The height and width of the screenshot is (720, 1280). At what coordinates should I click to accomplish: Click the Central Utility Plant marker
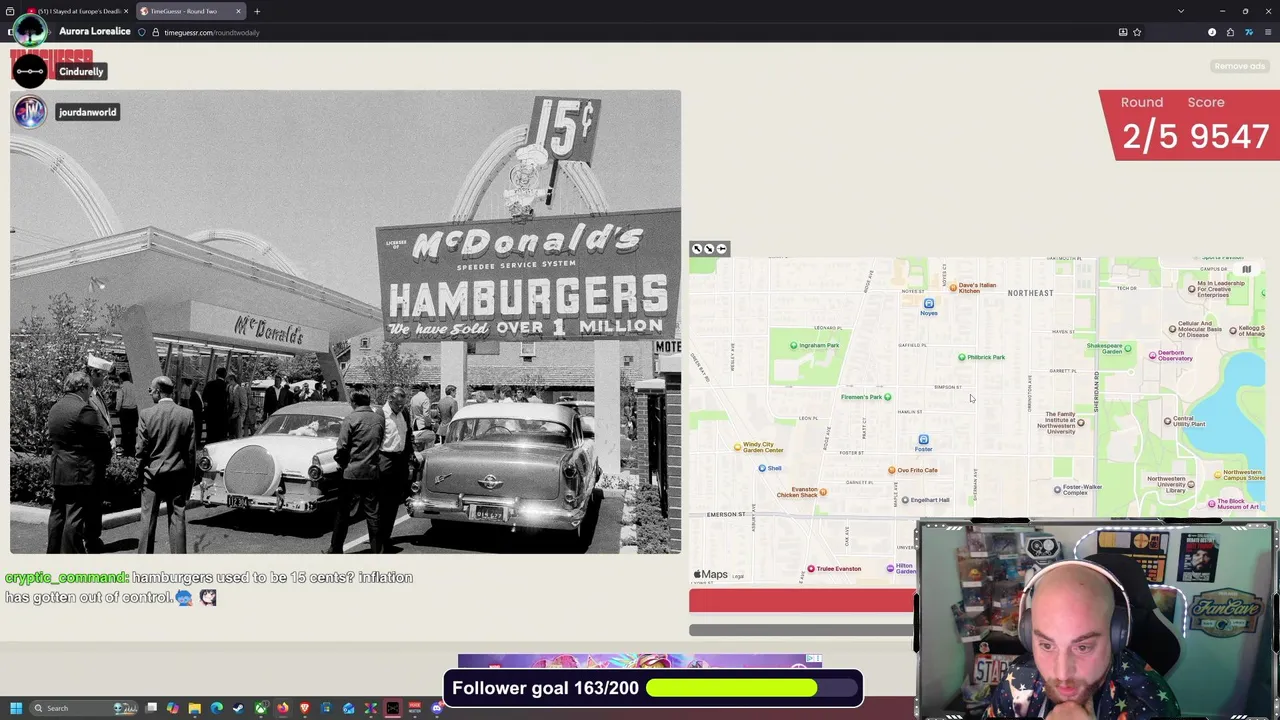[1167, 421]
